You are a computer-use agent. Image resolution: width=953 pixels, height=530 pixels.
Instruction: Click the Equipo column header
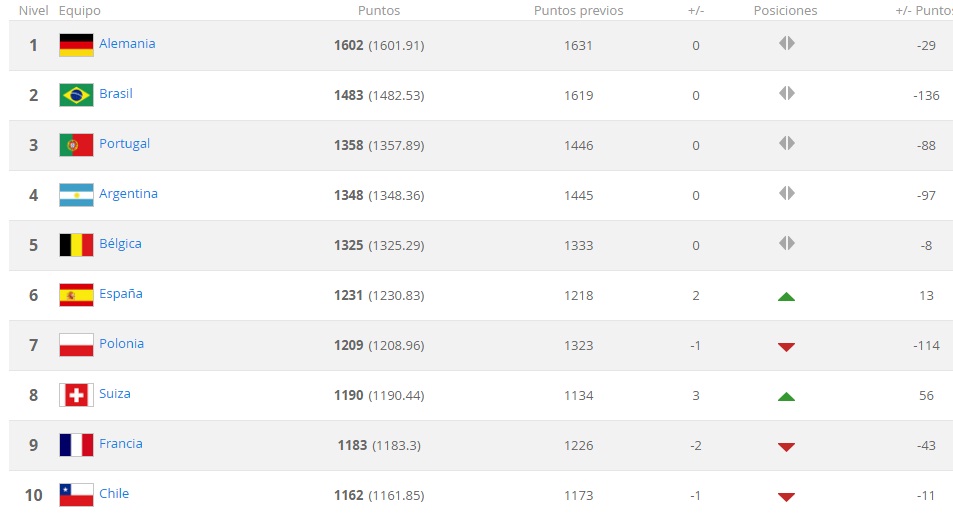pos(80,11)
